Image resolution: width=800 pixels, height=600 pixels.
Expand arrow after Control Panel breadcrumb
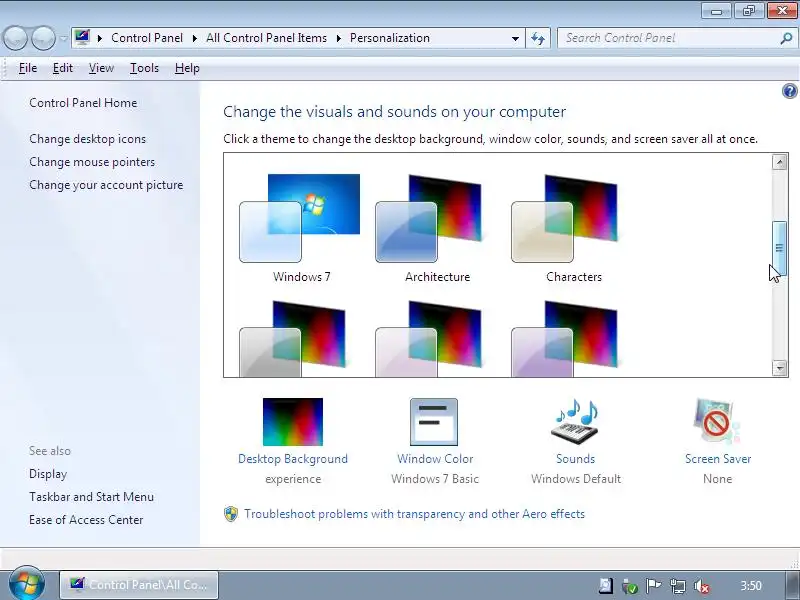[x=194, y=38]
